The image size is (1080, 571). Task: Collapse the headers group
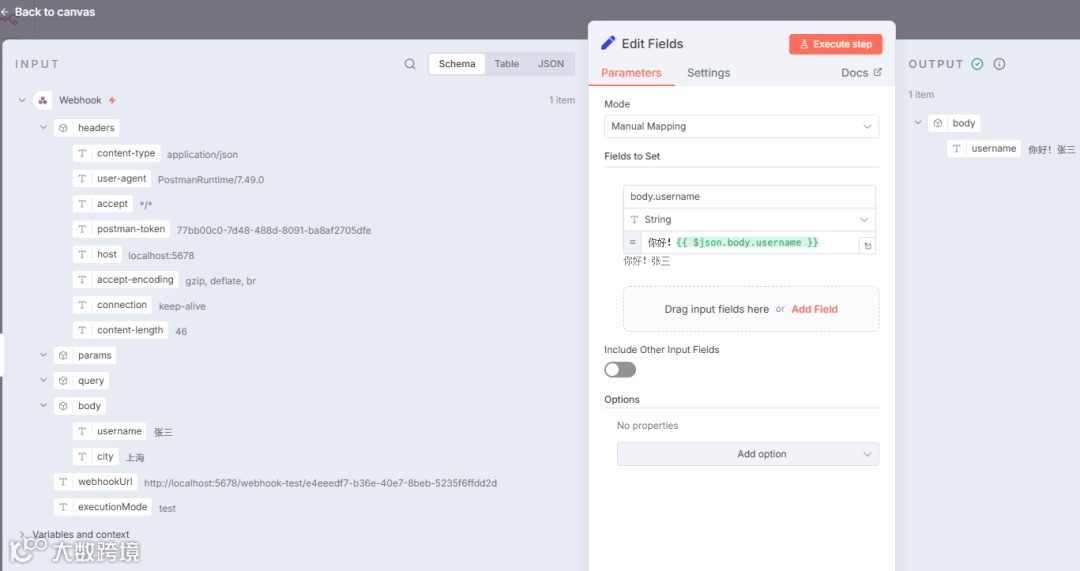click(43, 127)
